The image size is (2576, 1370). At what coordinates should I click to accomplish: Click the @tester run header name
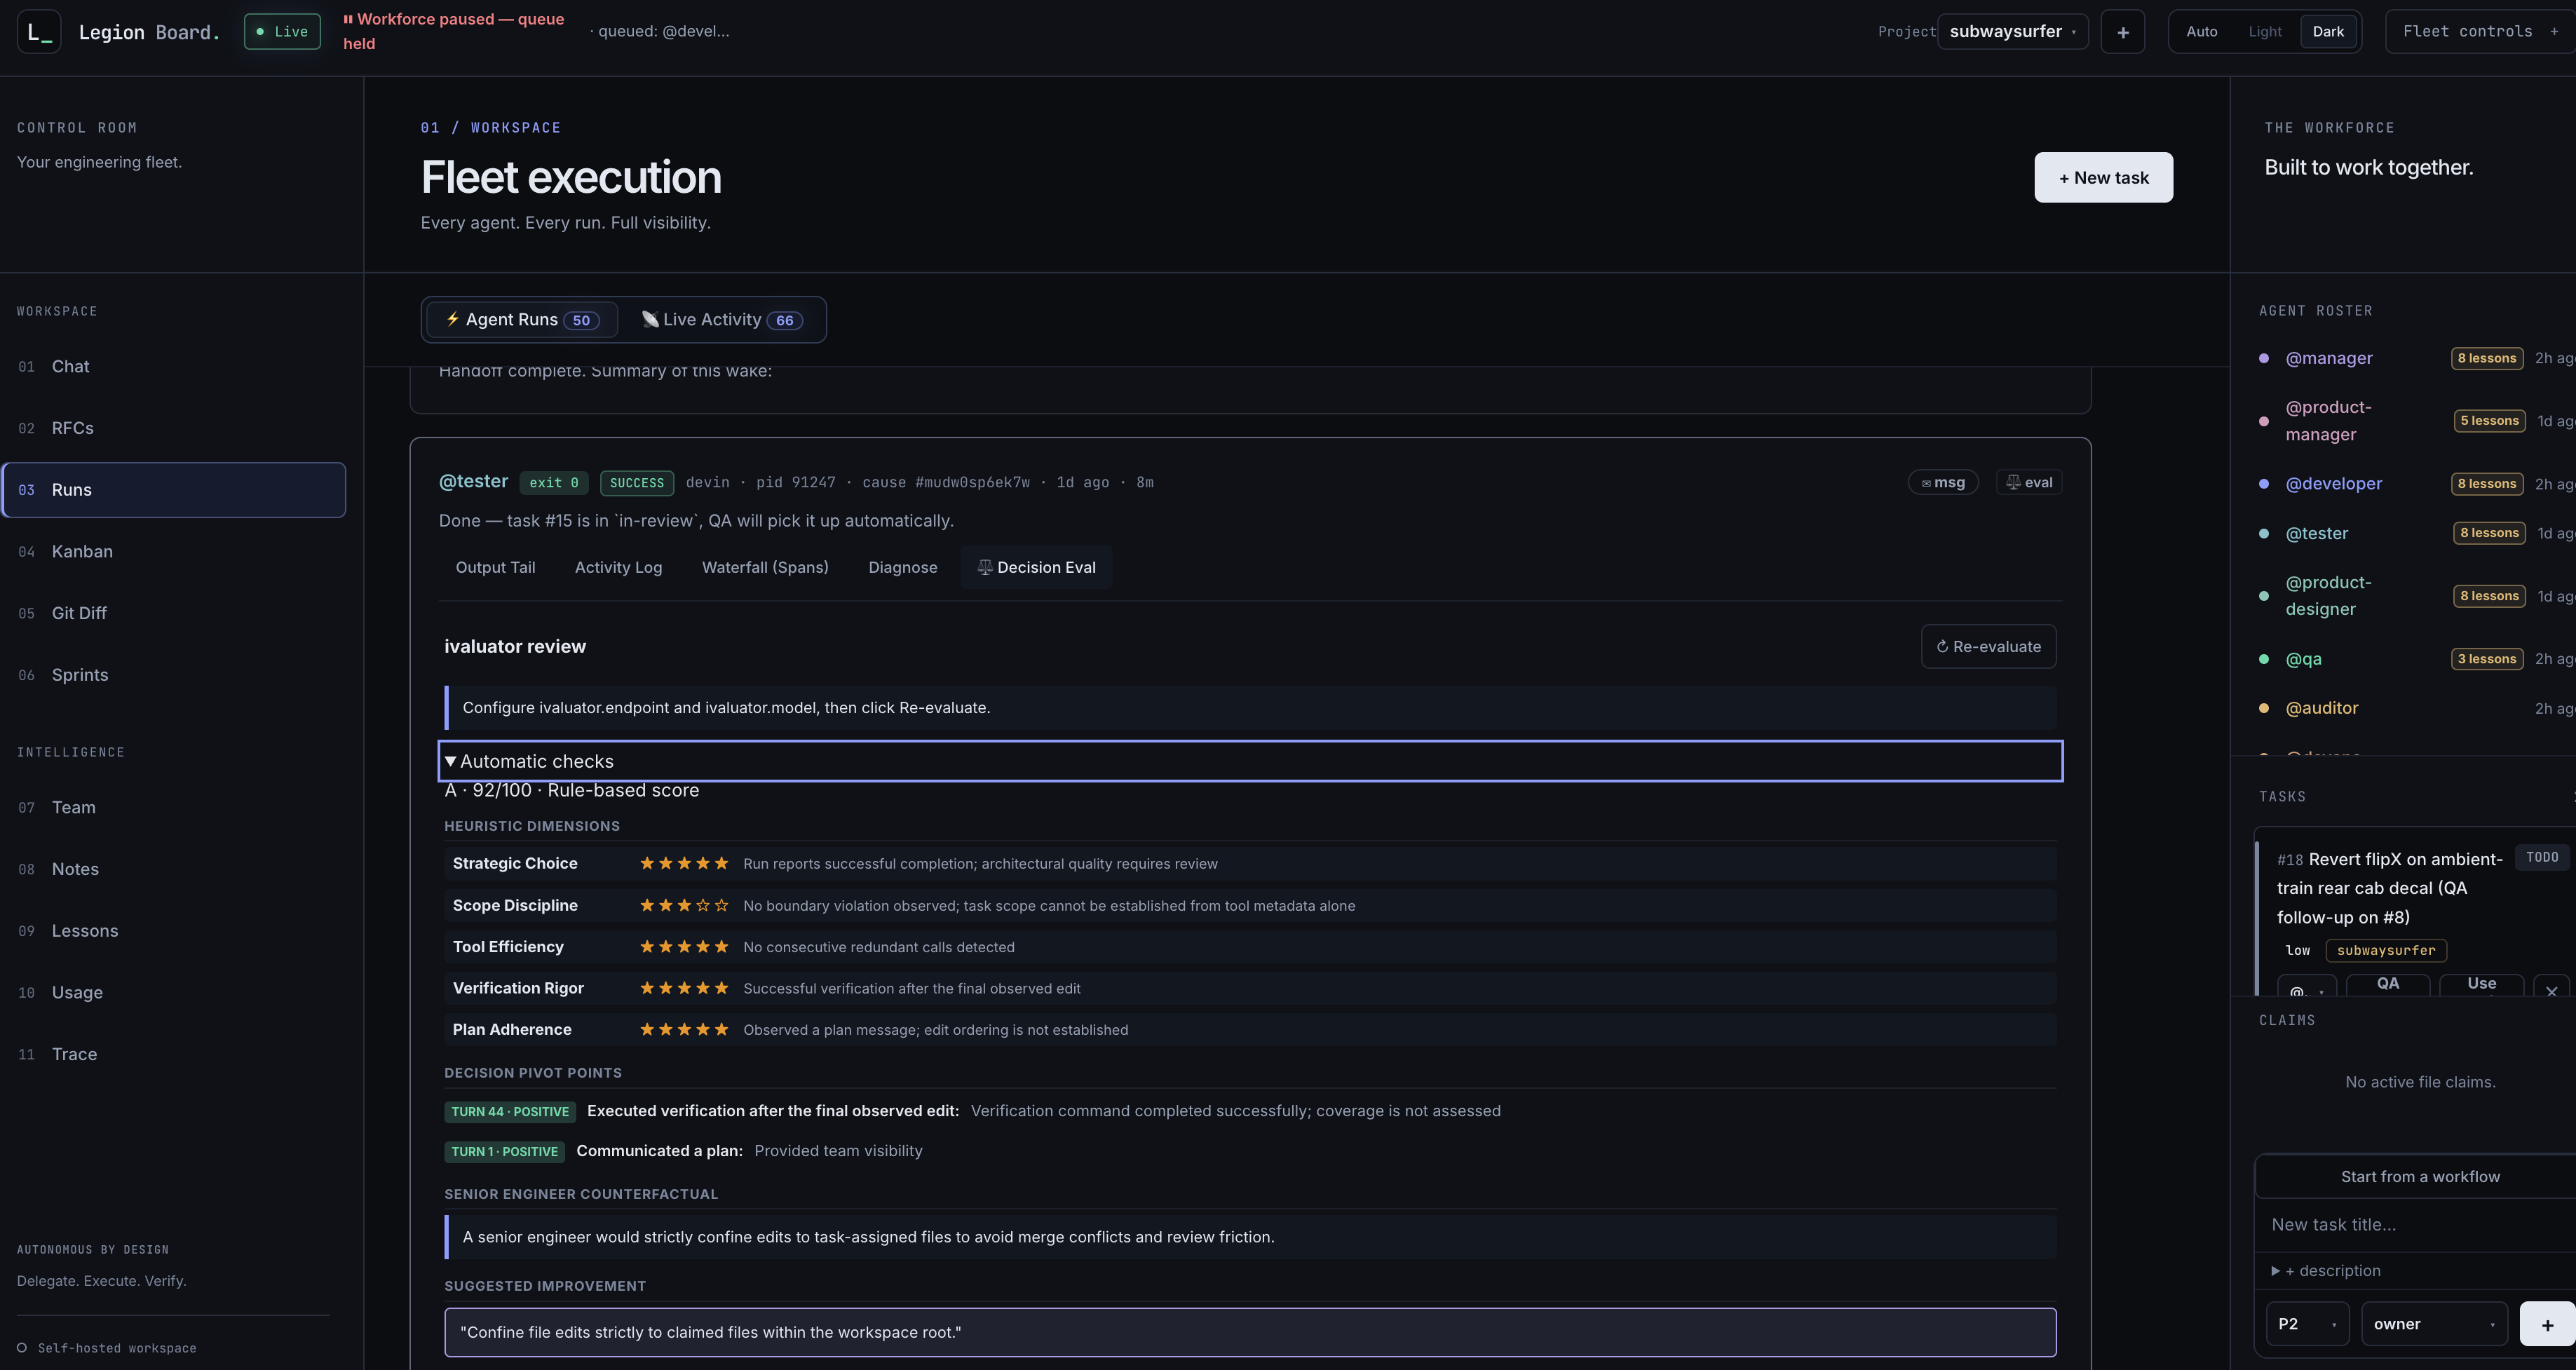(473, 481)
